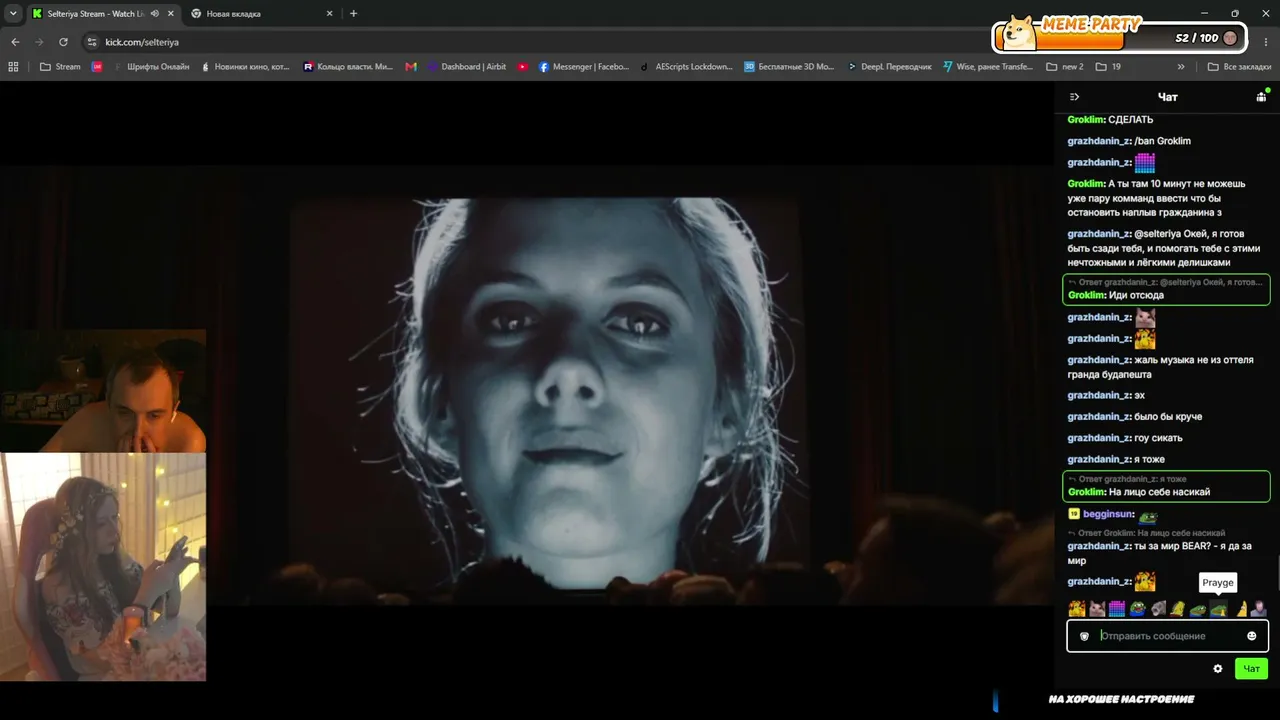This screenshot has width=1280, height=720.
Task: Open the browser apps grid shortcut
Action: (13, 67)
